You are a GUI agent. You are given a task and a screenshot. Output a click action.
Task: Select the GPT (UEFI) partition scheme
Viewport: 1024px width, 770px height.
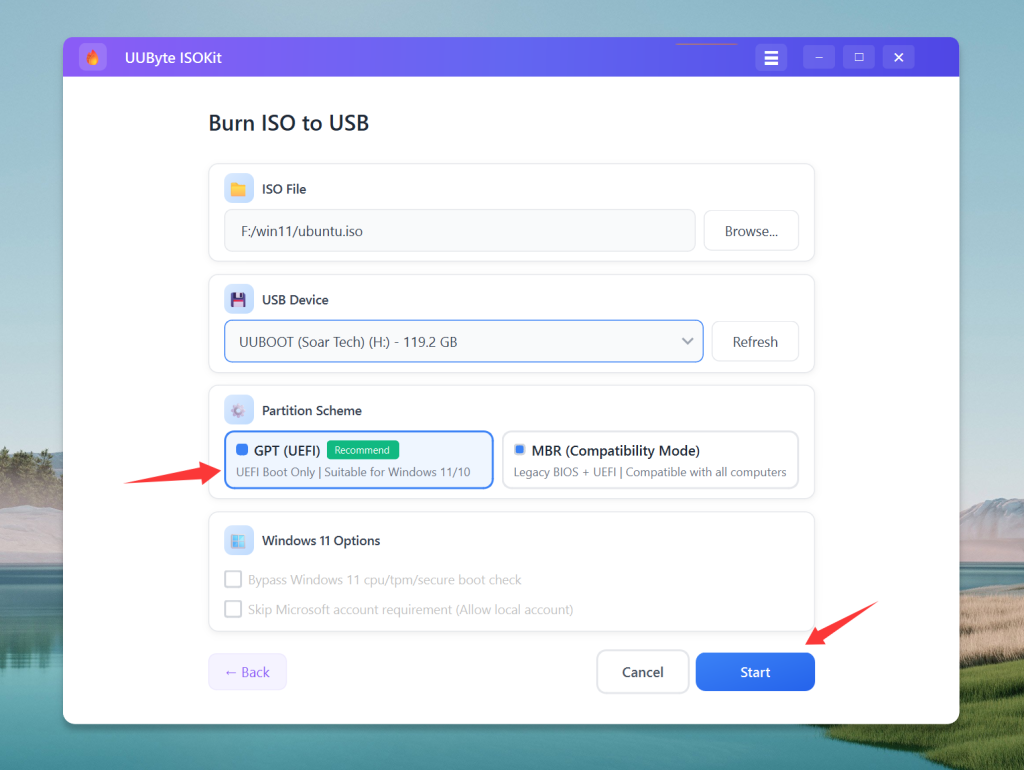pos(359,460)
